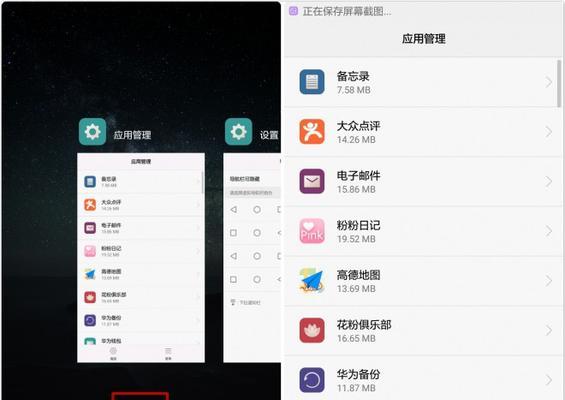Screen dimensions: 565x400
Task: Tap the 大众点评 orange app icon
Action: (x=312, y=132)
